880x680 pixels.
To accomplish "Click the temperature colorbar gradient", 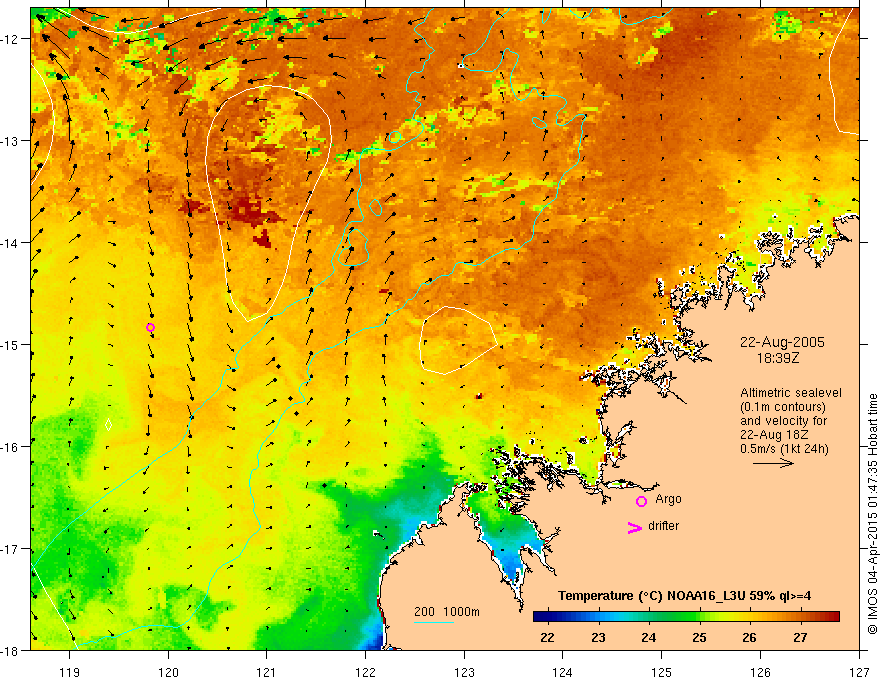I will pyautogui.click(x=686, y=617).
